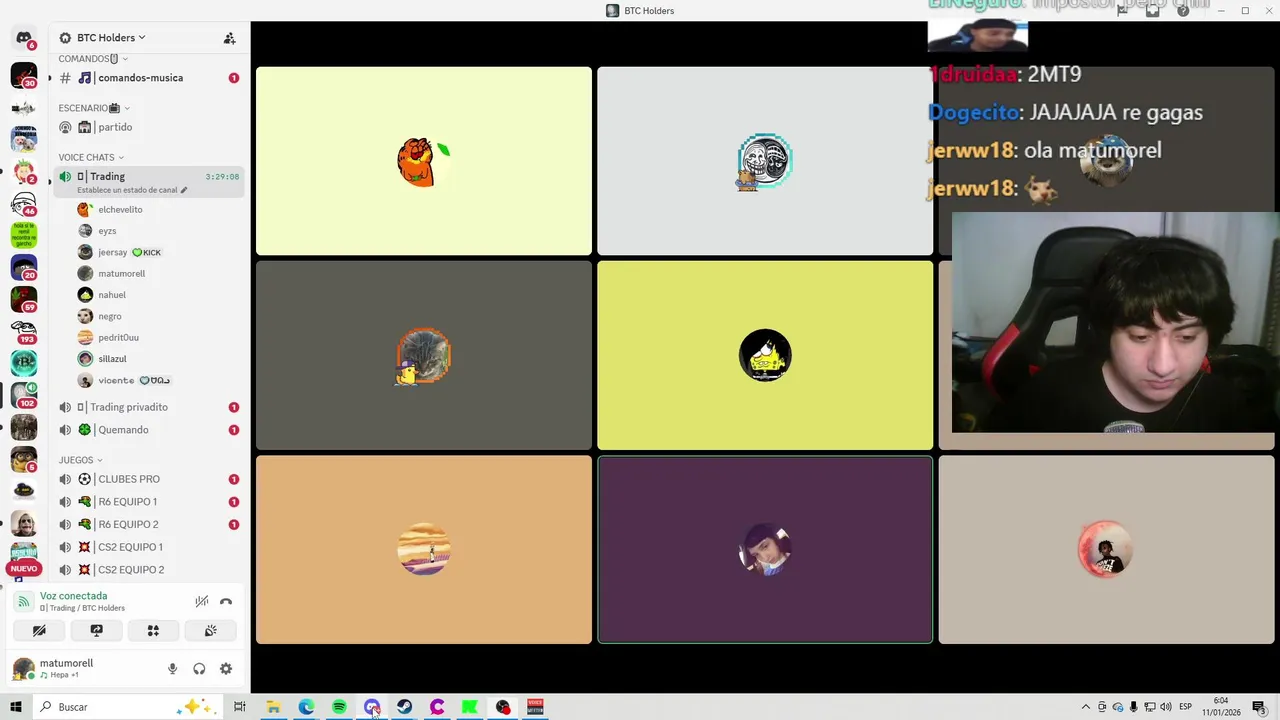Click user negro in voice list

pos(158,316)
